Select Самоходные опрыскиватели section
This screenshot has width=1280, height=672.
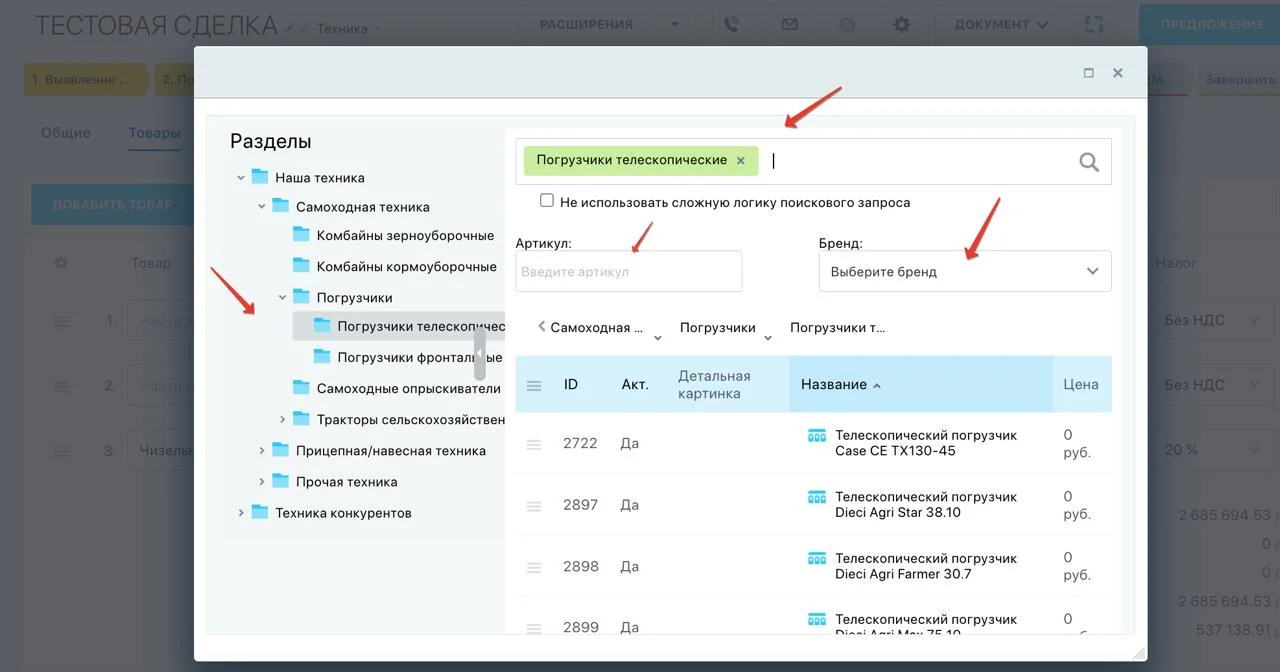[x=408, y=388]
